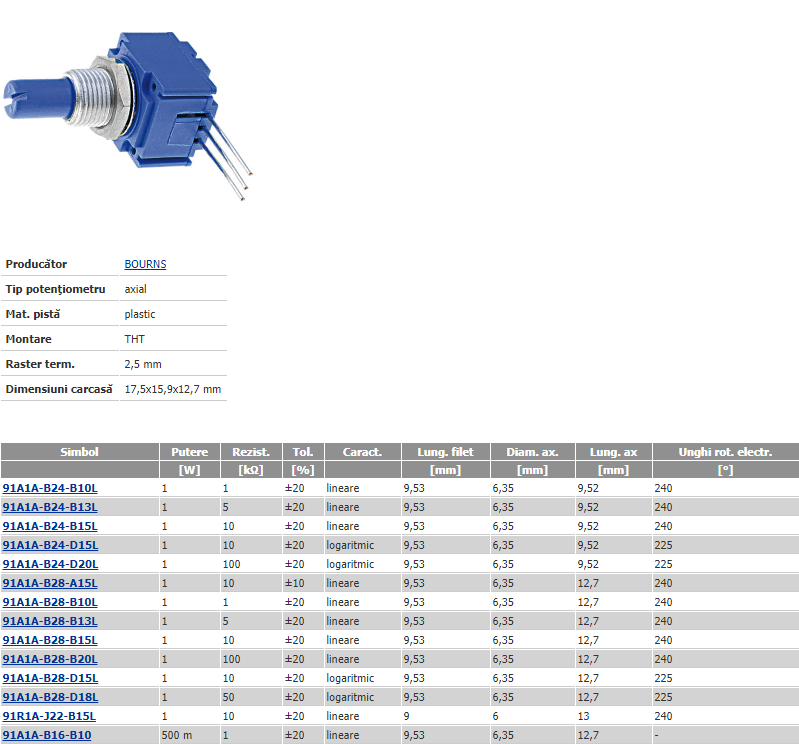Viewport: 799px width, 744px height.
Task: Select the 'axial' potentiometer type value
Action: [136, 289]
